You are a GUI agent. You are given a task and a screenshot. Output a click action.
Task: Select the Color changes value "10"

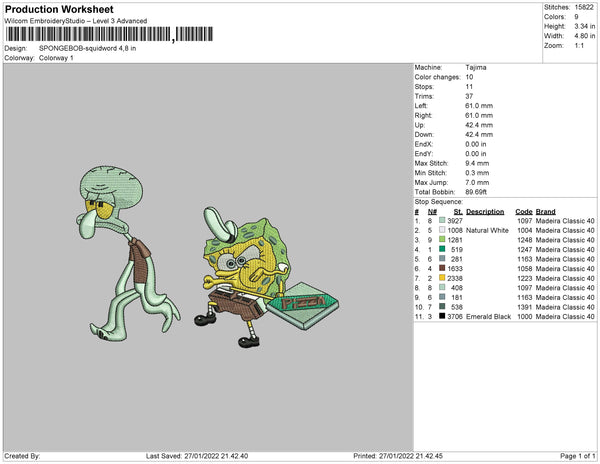(x=469, y=77)
